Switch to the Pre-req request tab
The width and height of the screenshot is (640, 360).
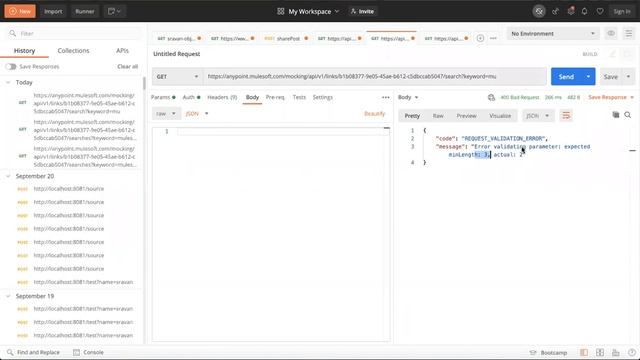coord(275,97)
